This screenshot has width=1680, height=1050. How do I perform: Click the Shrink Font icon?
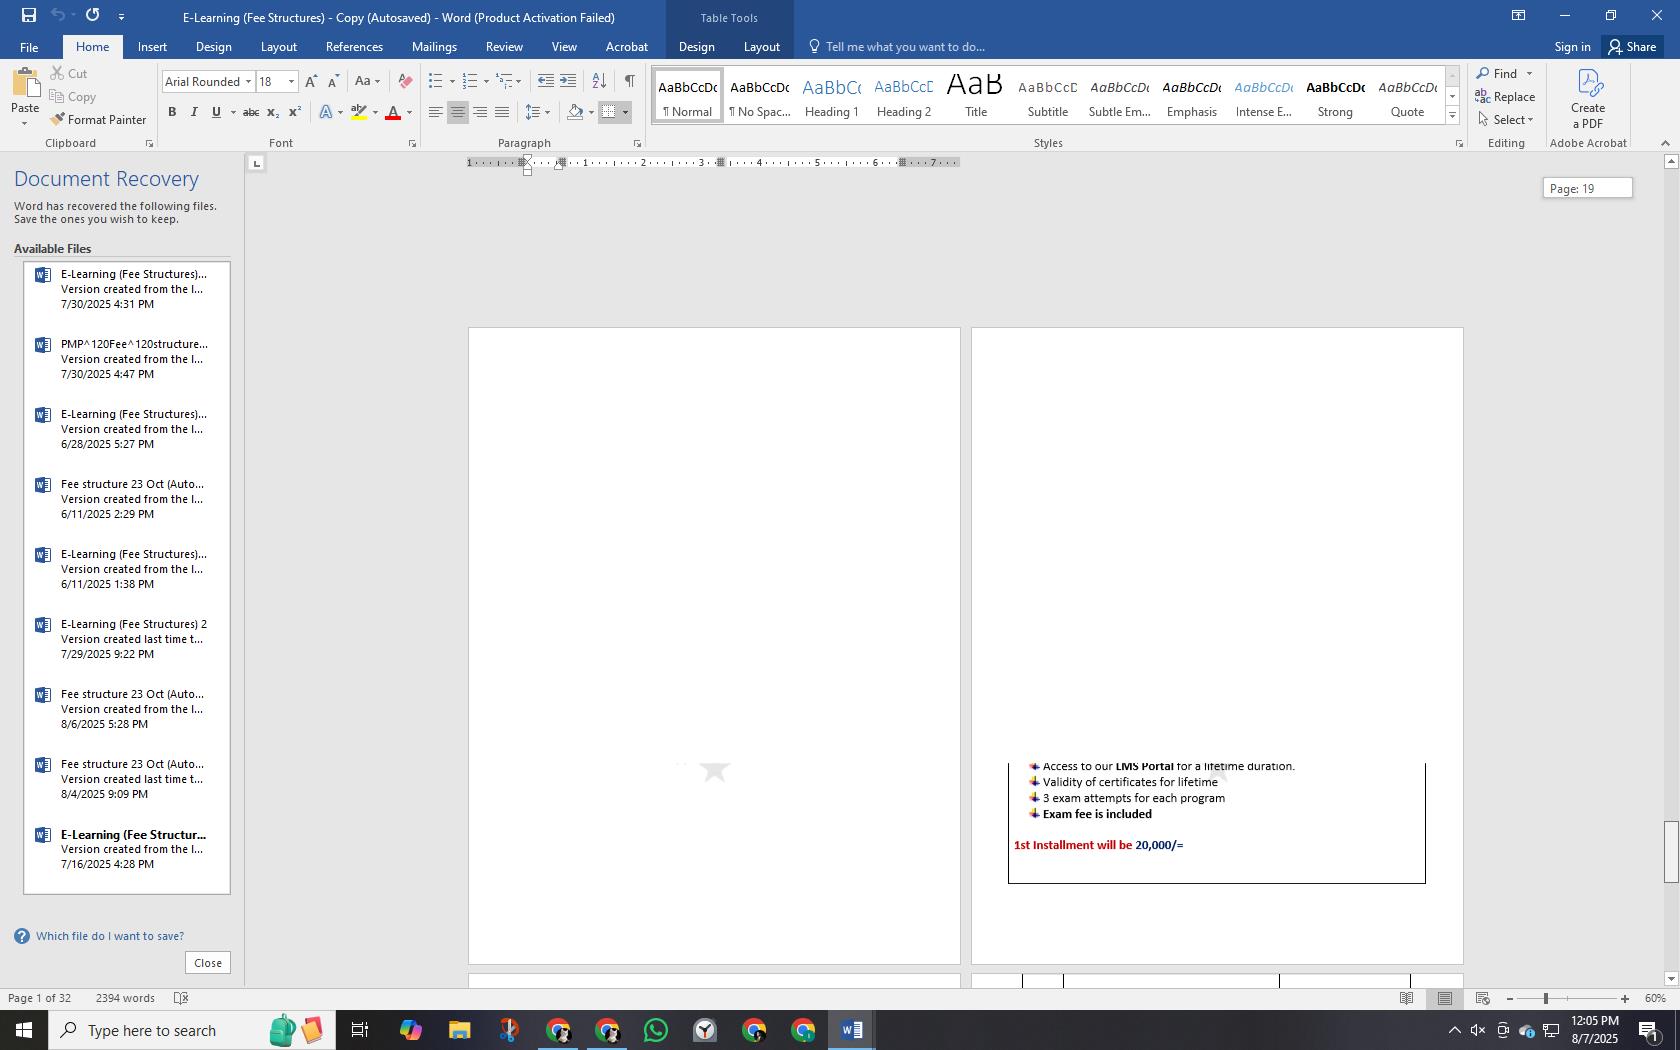pyautogui.click(x=333, y=81)
